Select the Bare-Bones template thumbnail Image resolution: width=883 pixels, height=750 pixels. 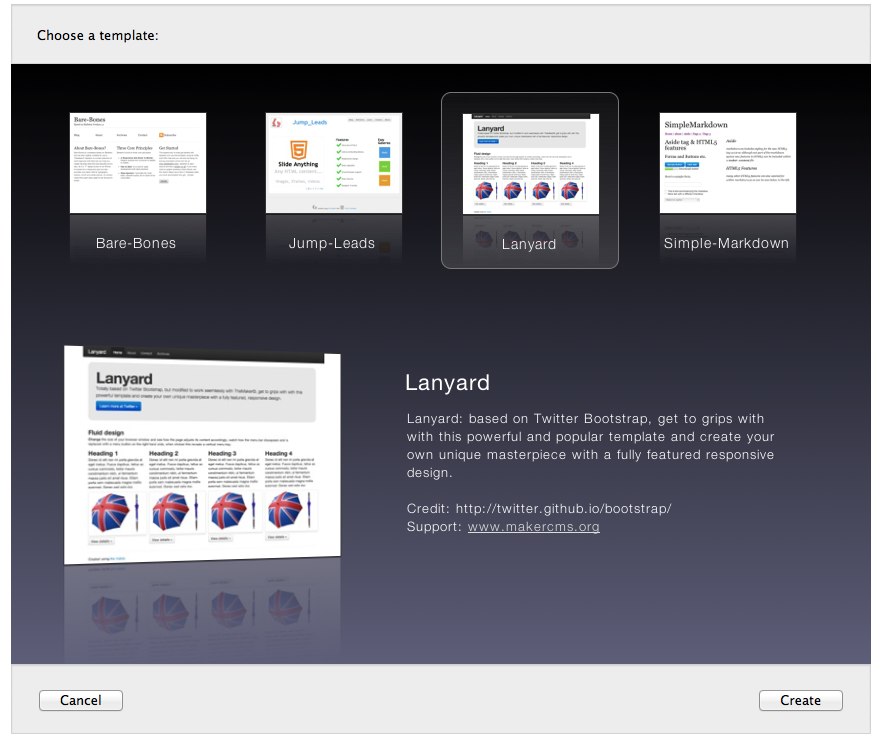(x=137, y=163)
